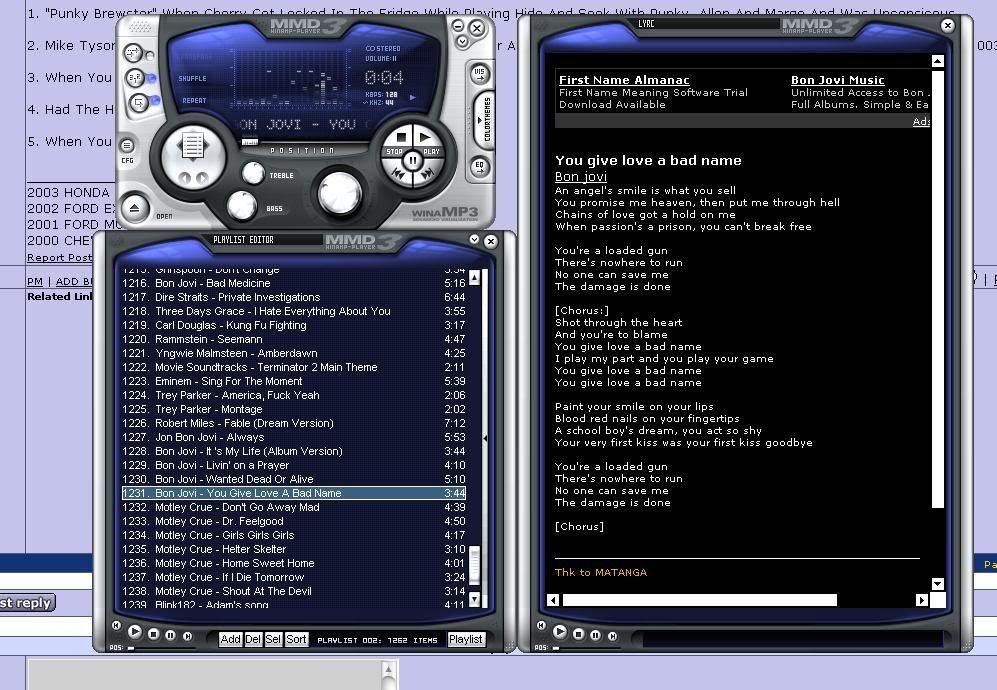Expand the COLORTHEMES drawer
The height and width of the screenshot is (690, 997).
pos(484,120)
